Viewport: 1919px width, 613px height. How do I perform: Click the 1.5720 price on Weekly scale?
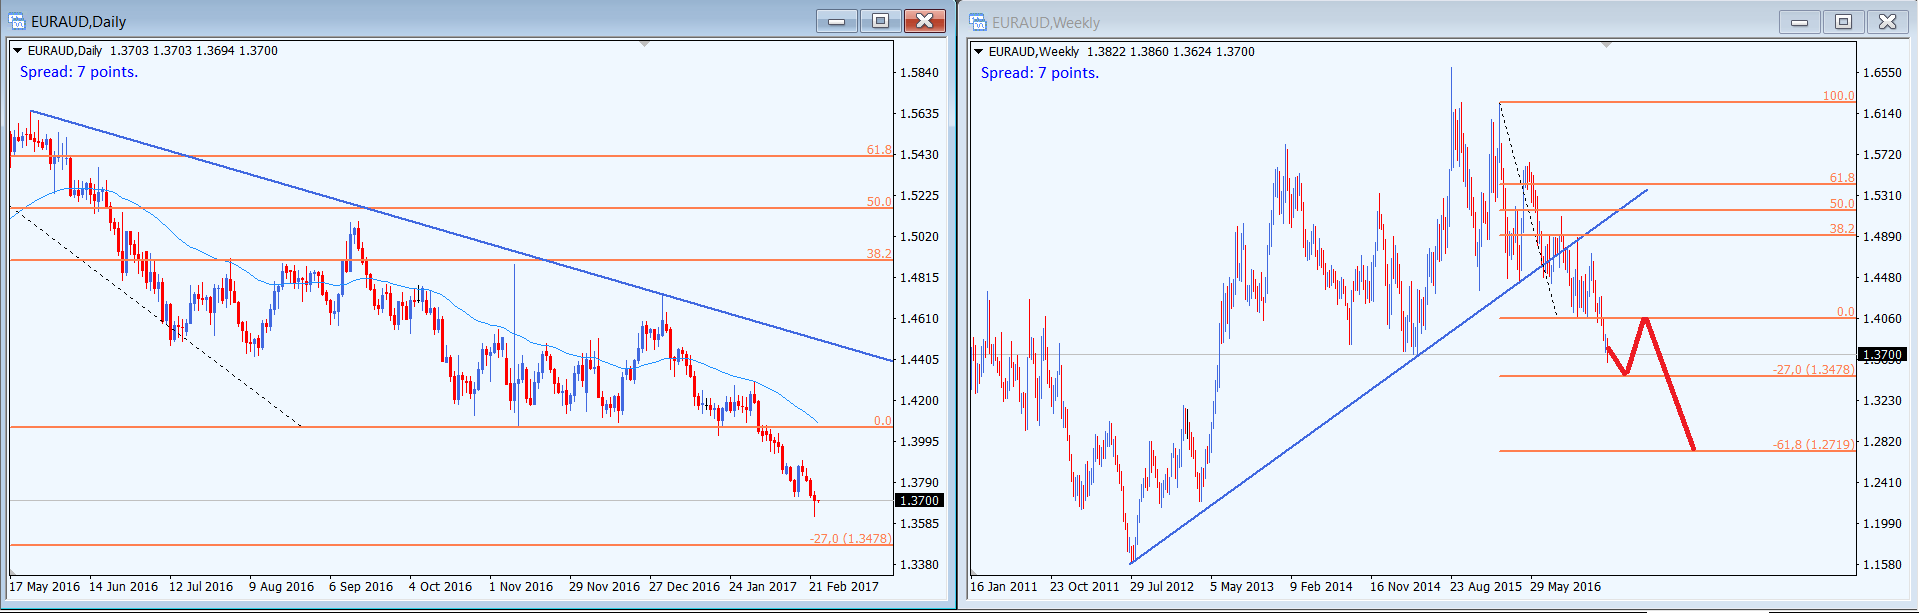pyautogui.click(x=1882, y=155)
